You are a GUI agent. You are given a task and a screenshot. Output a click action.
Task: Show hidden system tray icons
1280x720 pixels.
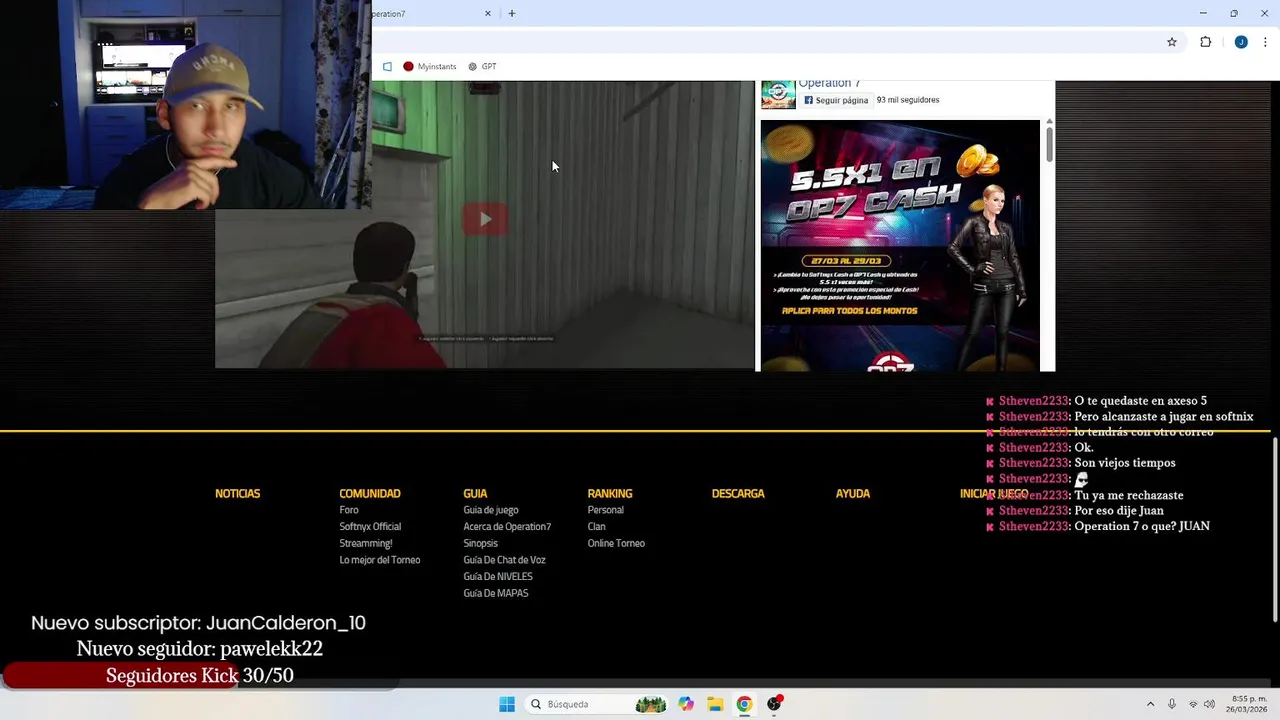[x=1150, y=704]
